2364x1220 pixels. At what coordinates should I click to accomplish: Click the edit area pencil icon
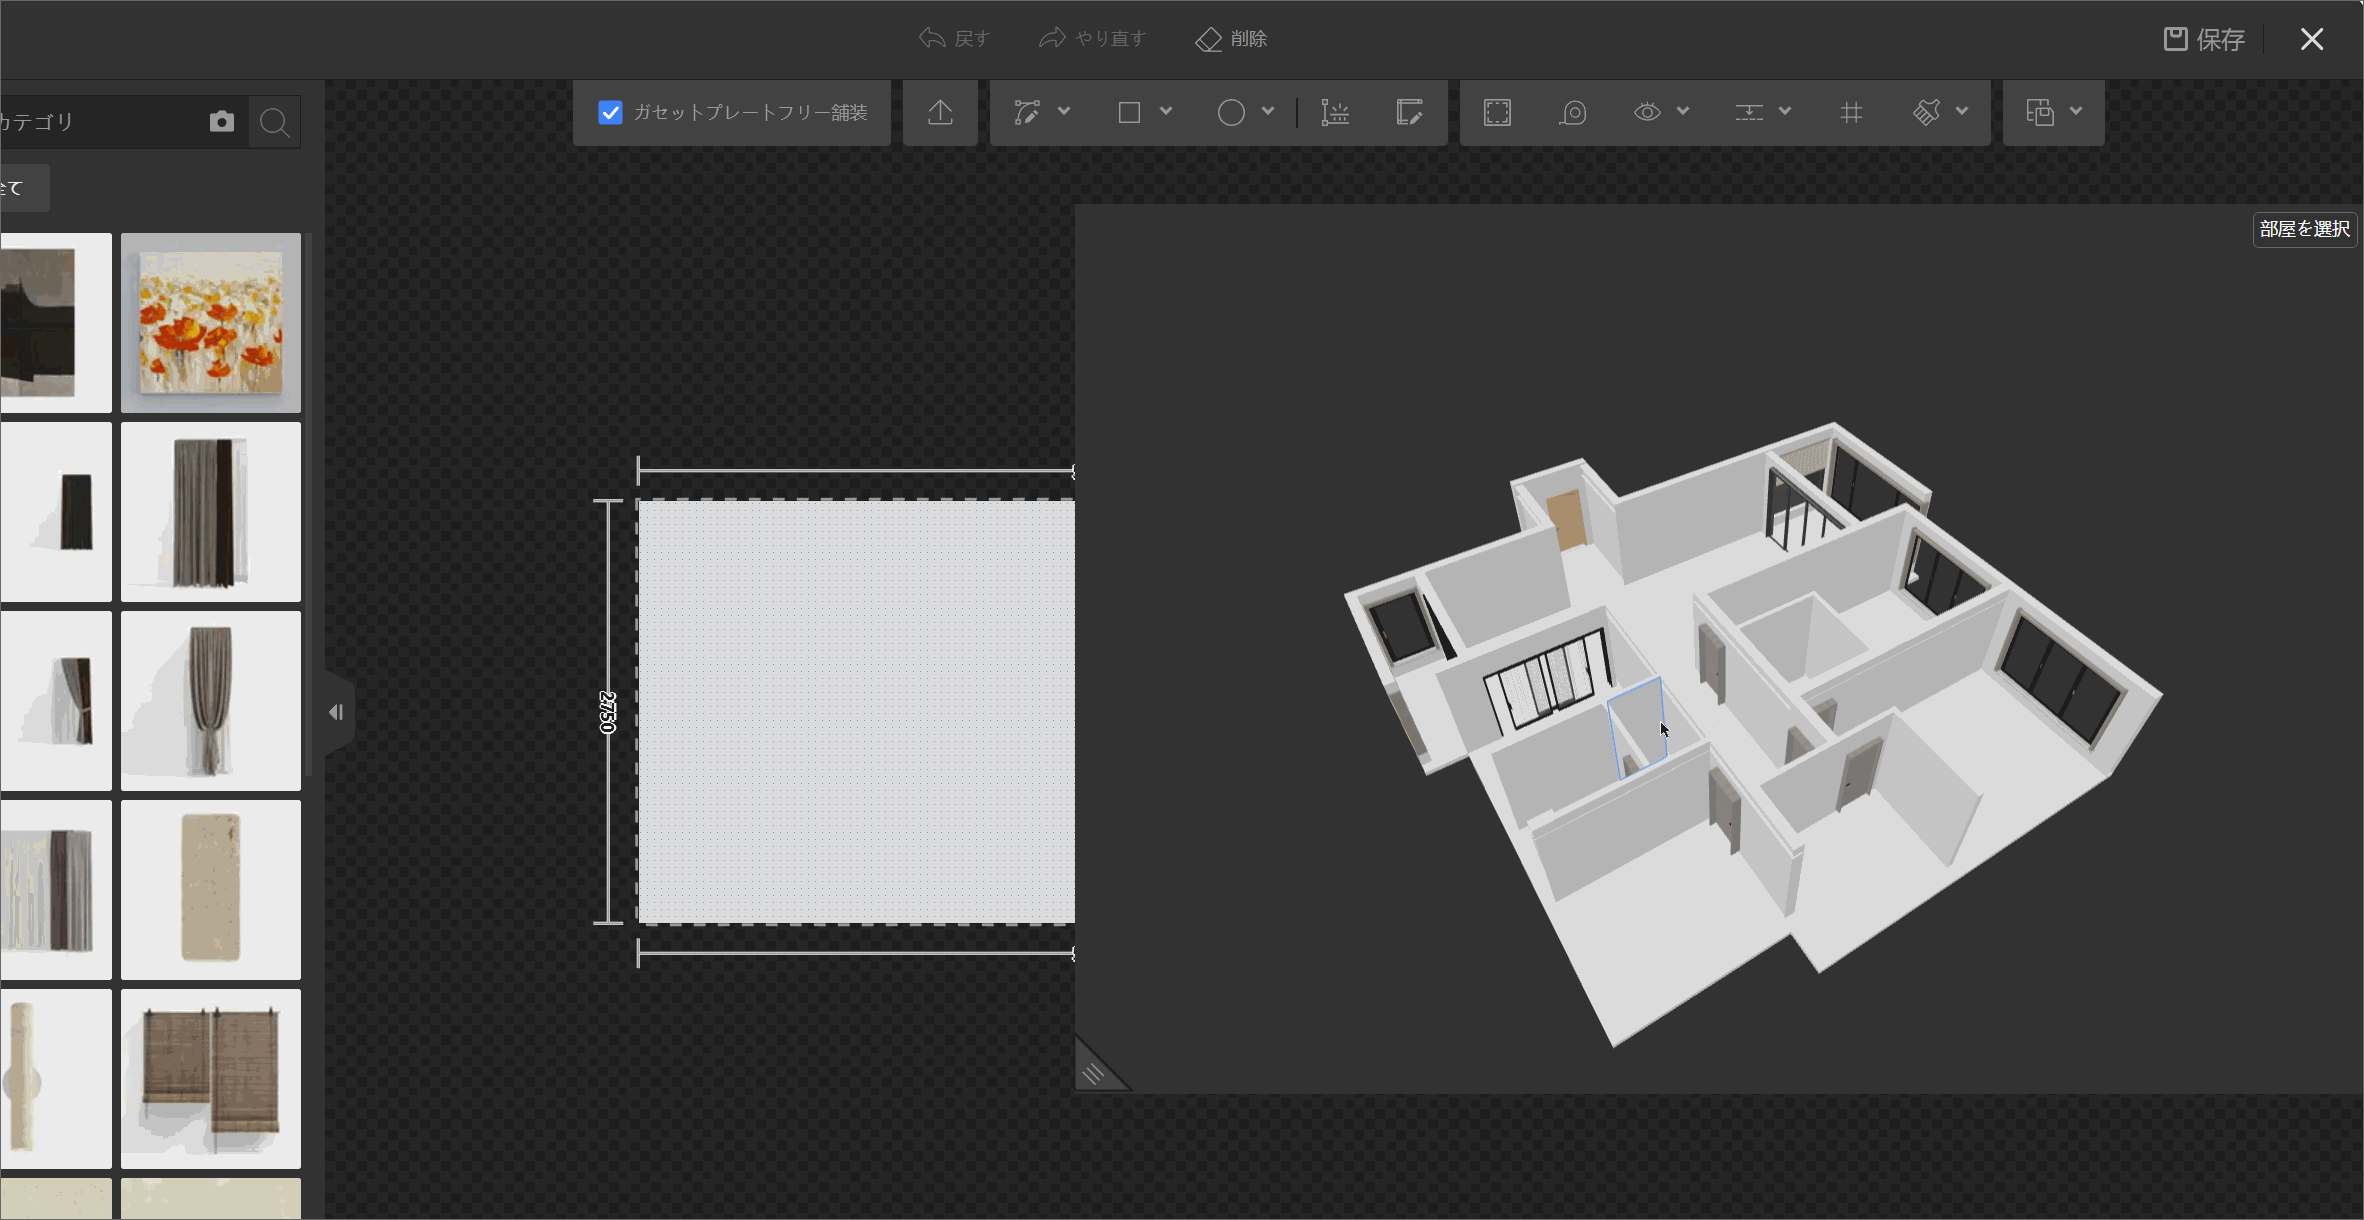point(1409,113)
